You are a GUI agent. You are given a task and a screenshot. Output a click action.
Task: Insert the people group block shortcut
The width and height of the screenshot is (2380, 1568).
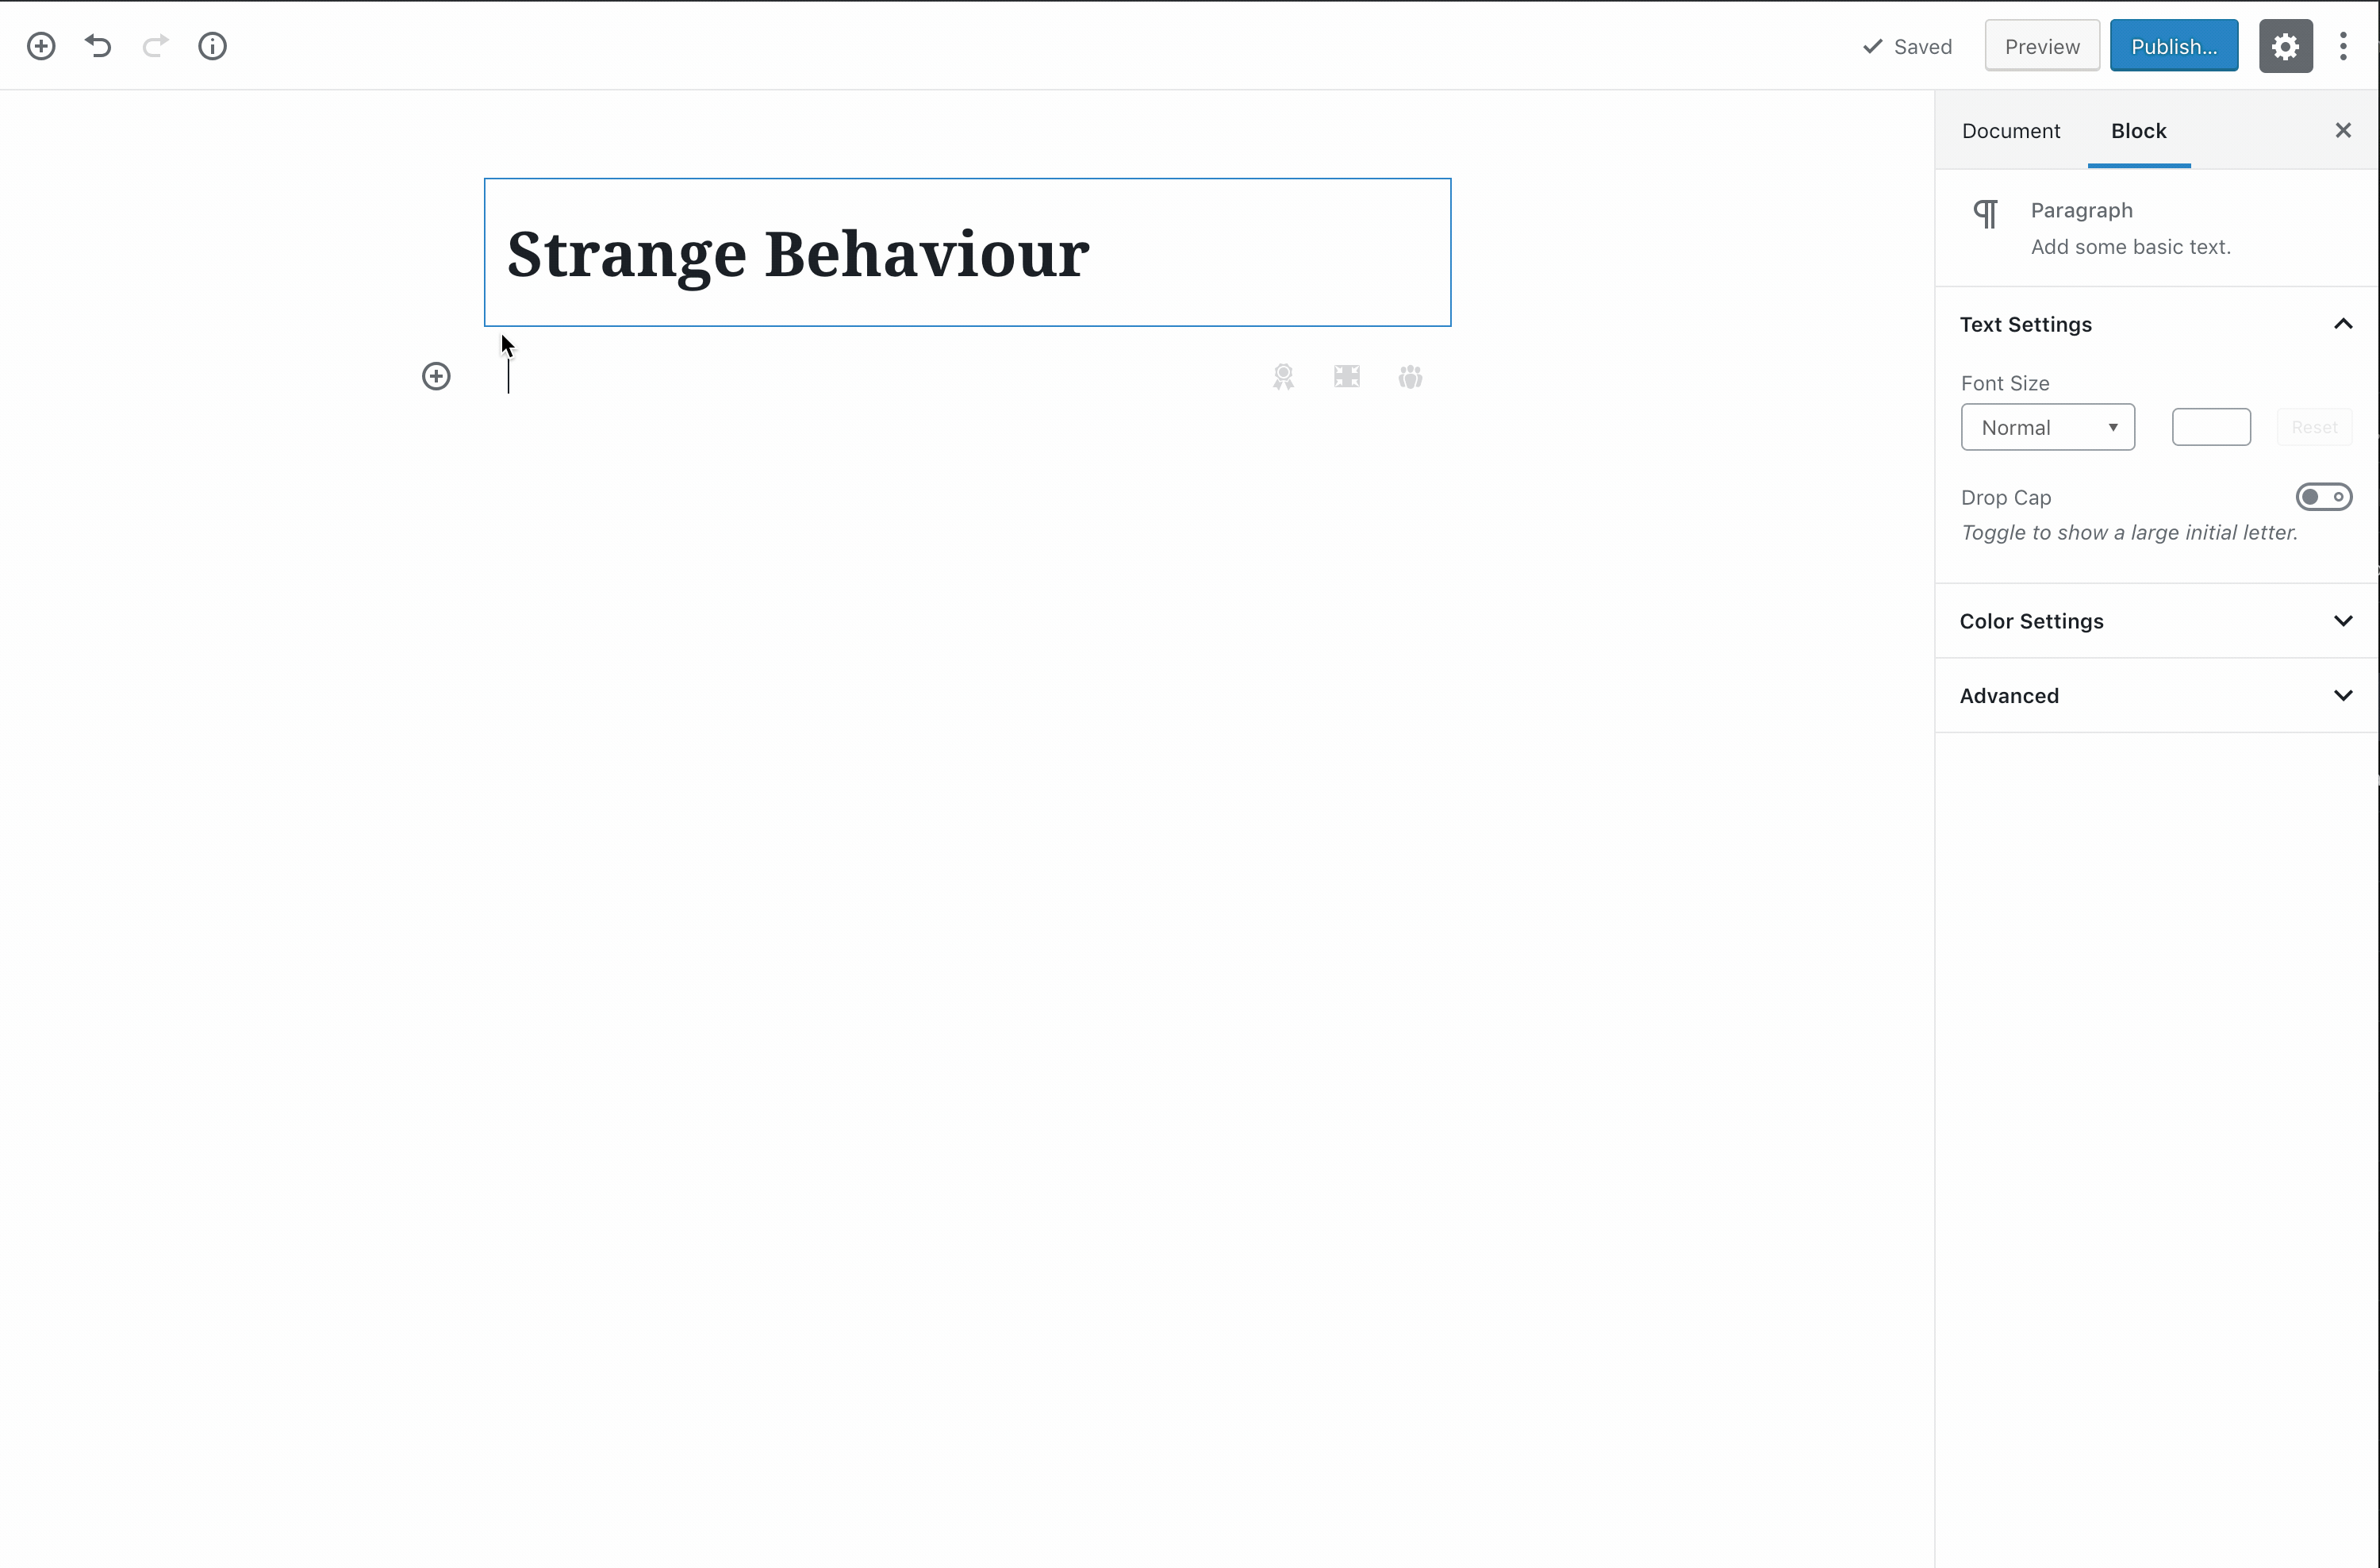(x=1410, y=377)
